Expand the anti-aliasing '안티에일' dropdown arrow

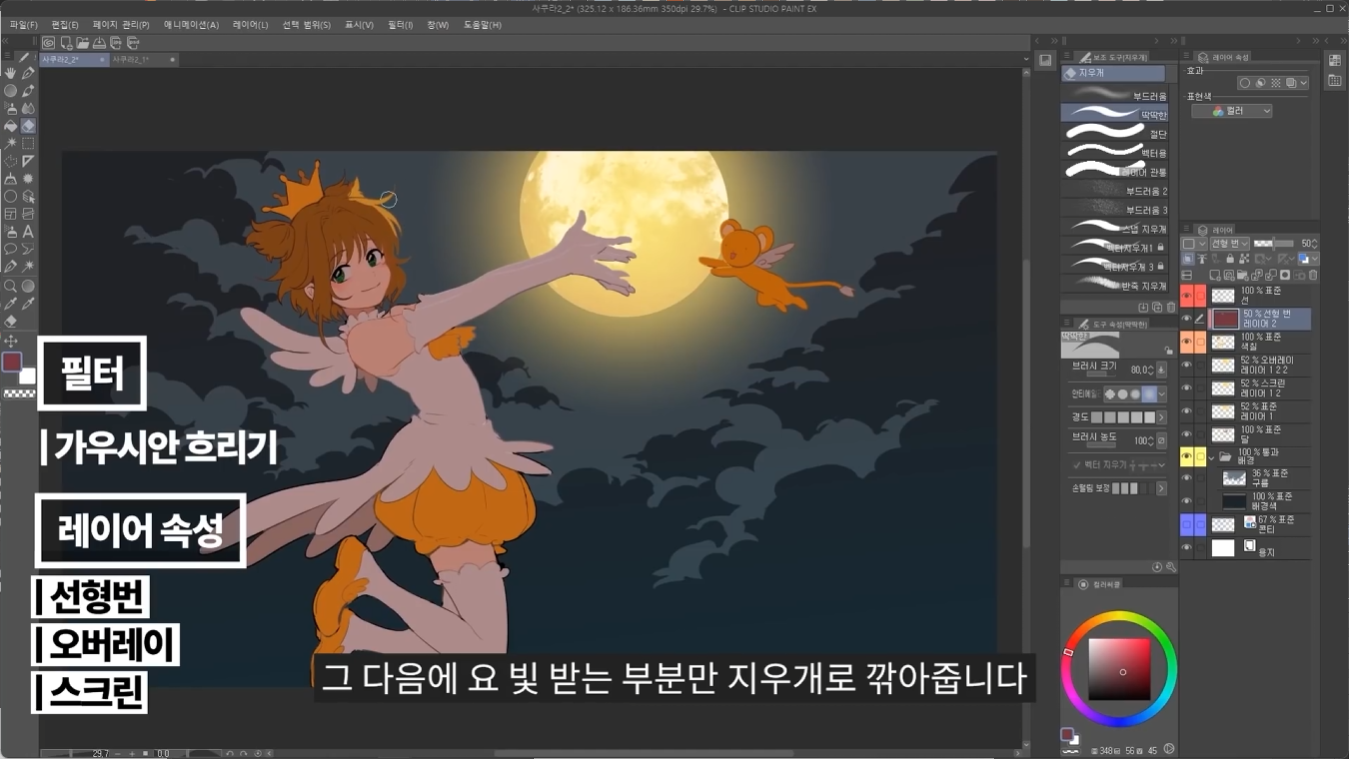[x=1162, y=394]
